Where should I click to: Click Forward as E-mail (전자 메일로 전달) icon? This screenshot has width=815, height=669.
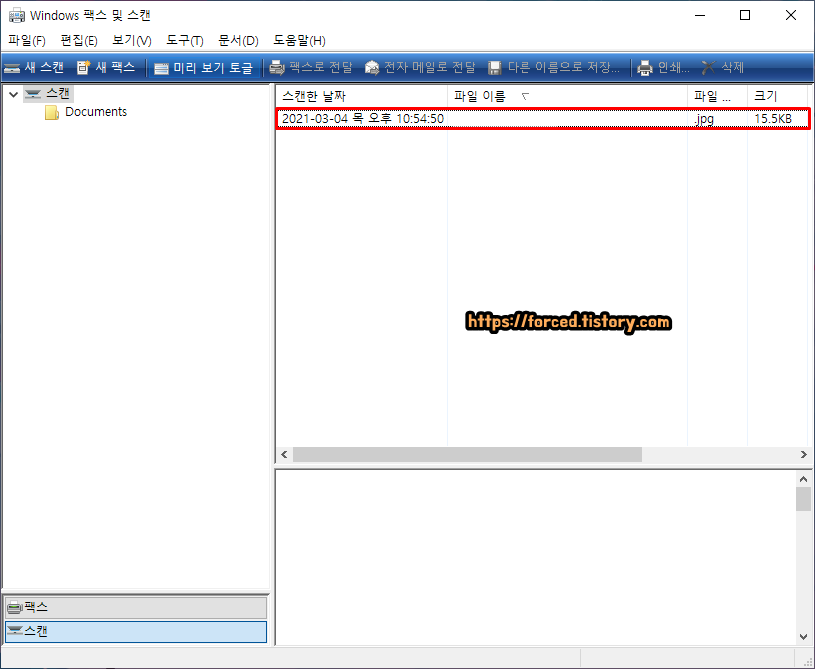point(372,68)
